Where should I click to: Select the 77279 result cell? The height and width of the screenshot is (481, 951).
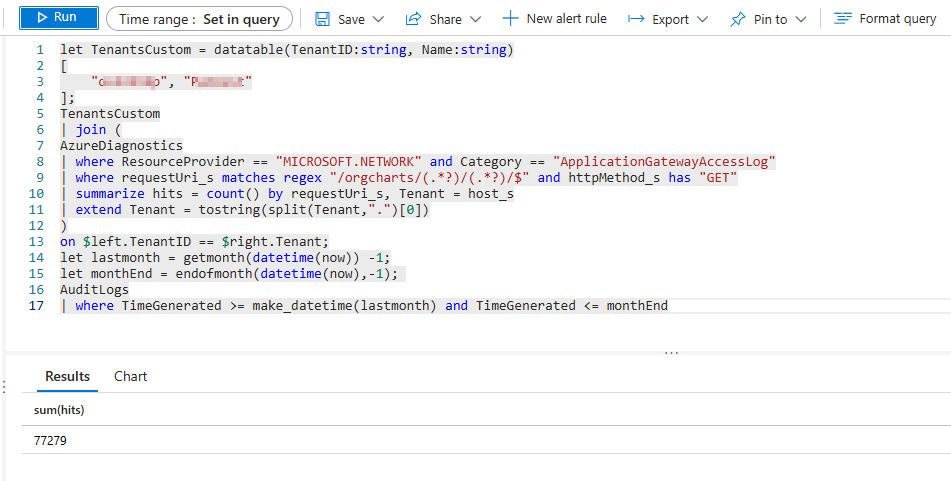[50, 440]
